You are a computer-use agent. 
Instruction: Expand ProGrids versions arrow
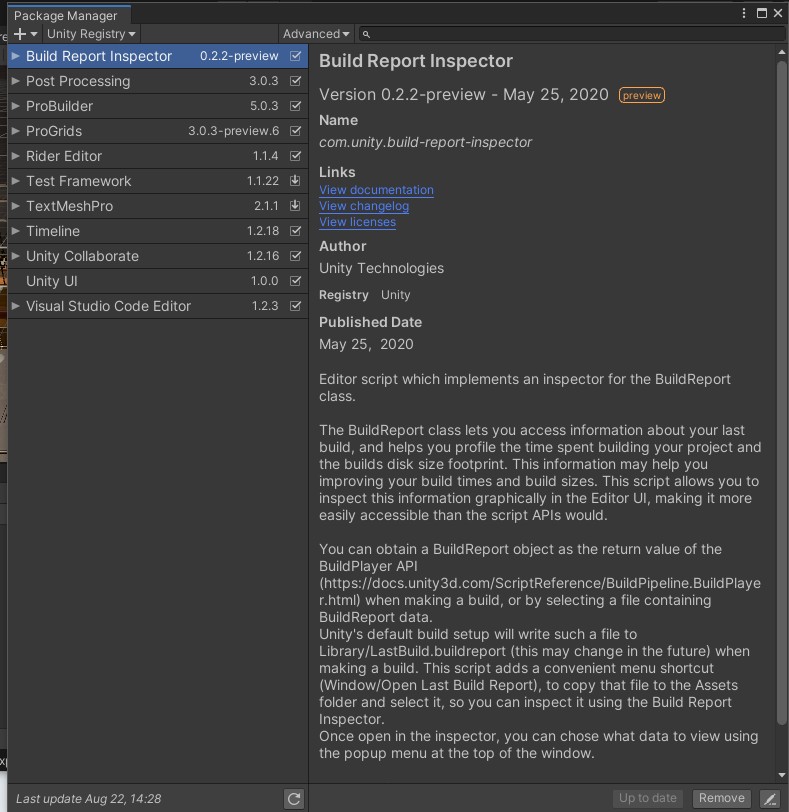[x=16, y=131]
